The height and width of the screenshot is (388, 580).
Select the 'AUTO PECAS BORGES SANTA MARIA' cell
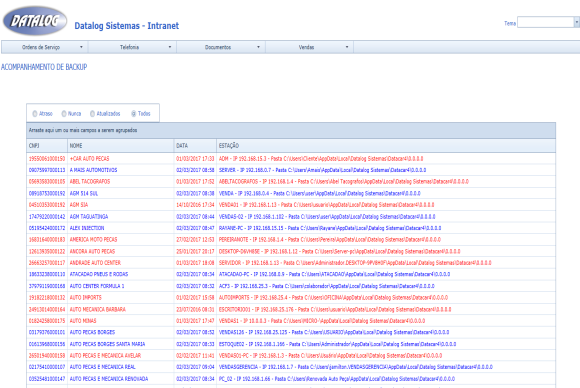pyautogui.click(x=121, y=344)
